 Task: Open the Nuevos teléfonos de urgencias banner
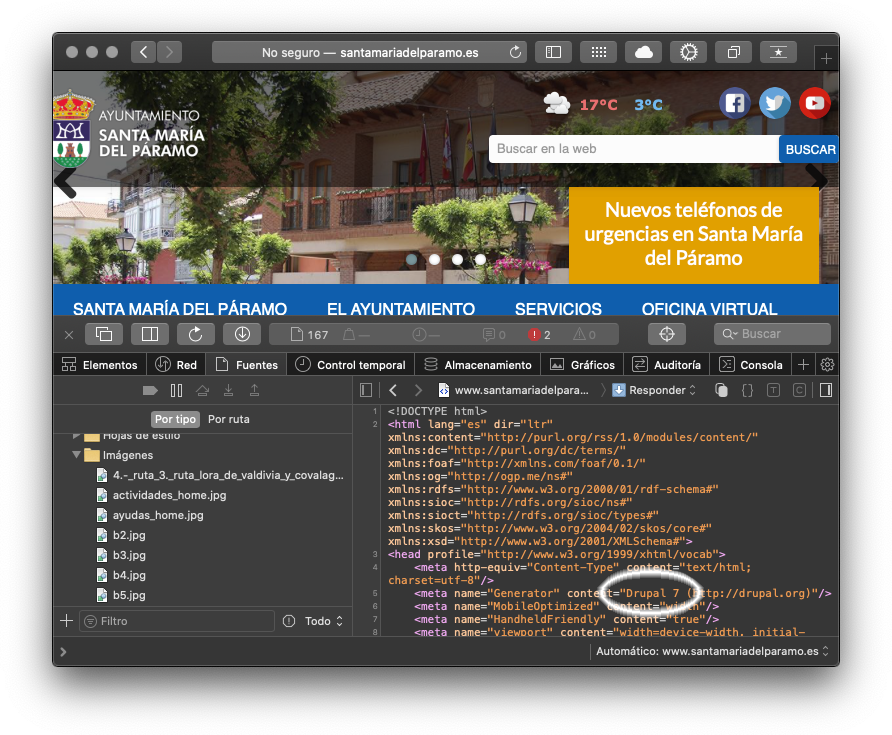click(693, 234)
